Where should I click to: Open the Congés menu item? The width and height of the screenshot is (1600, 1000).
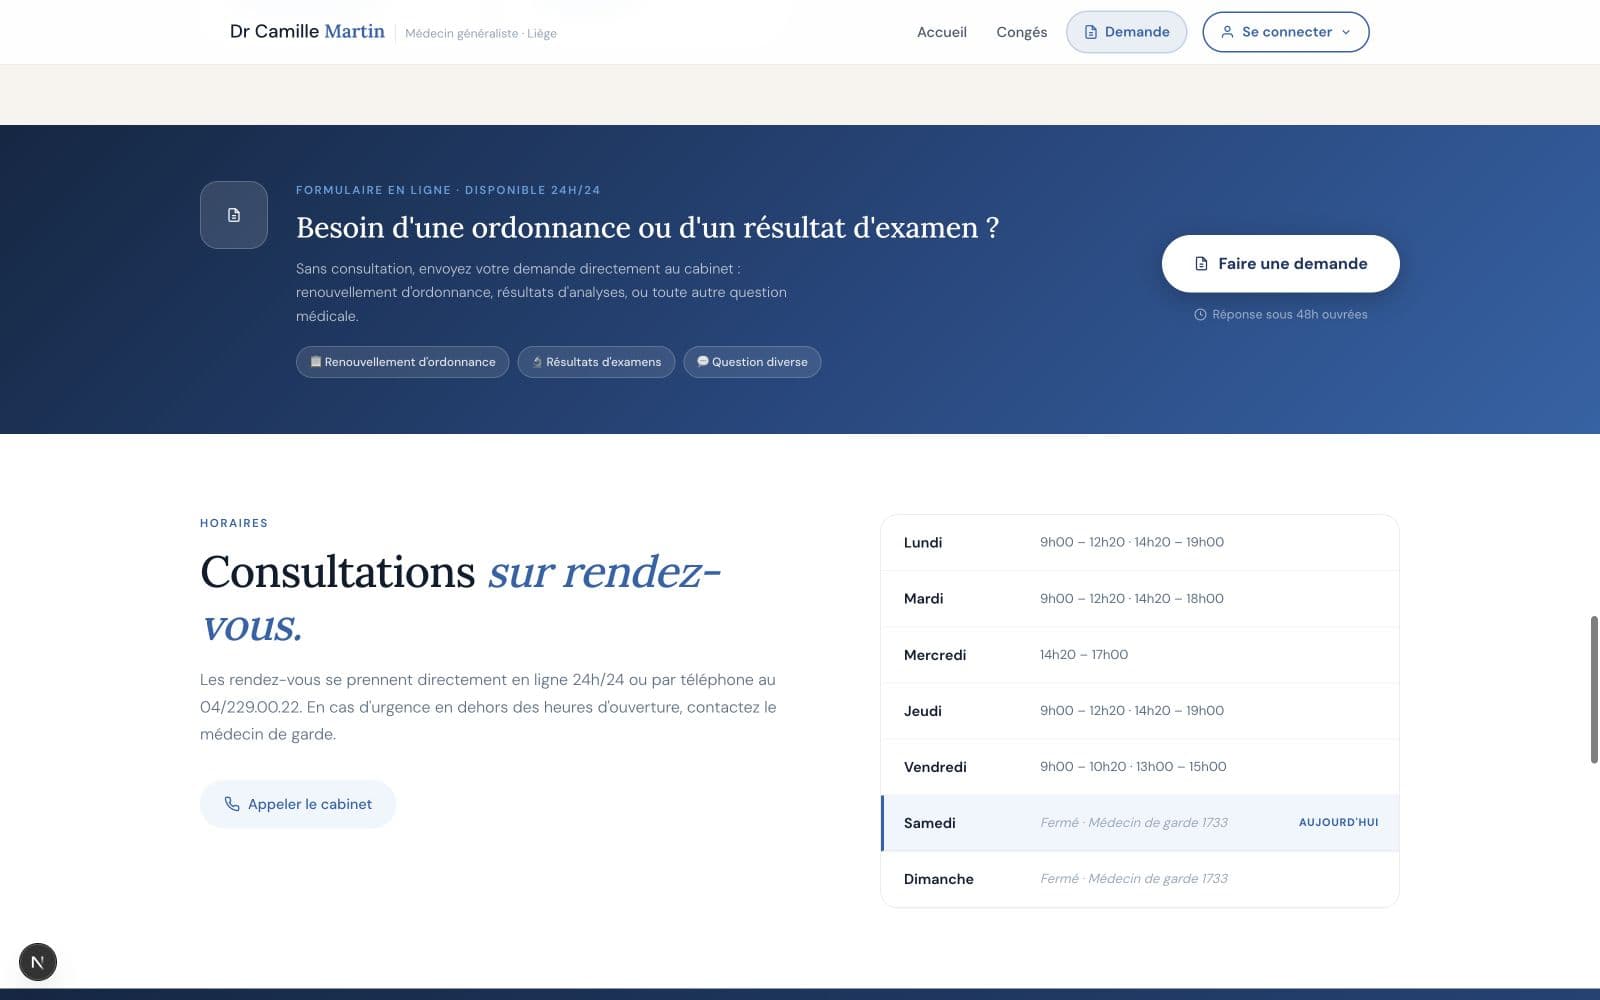[x=1022, y=32]
